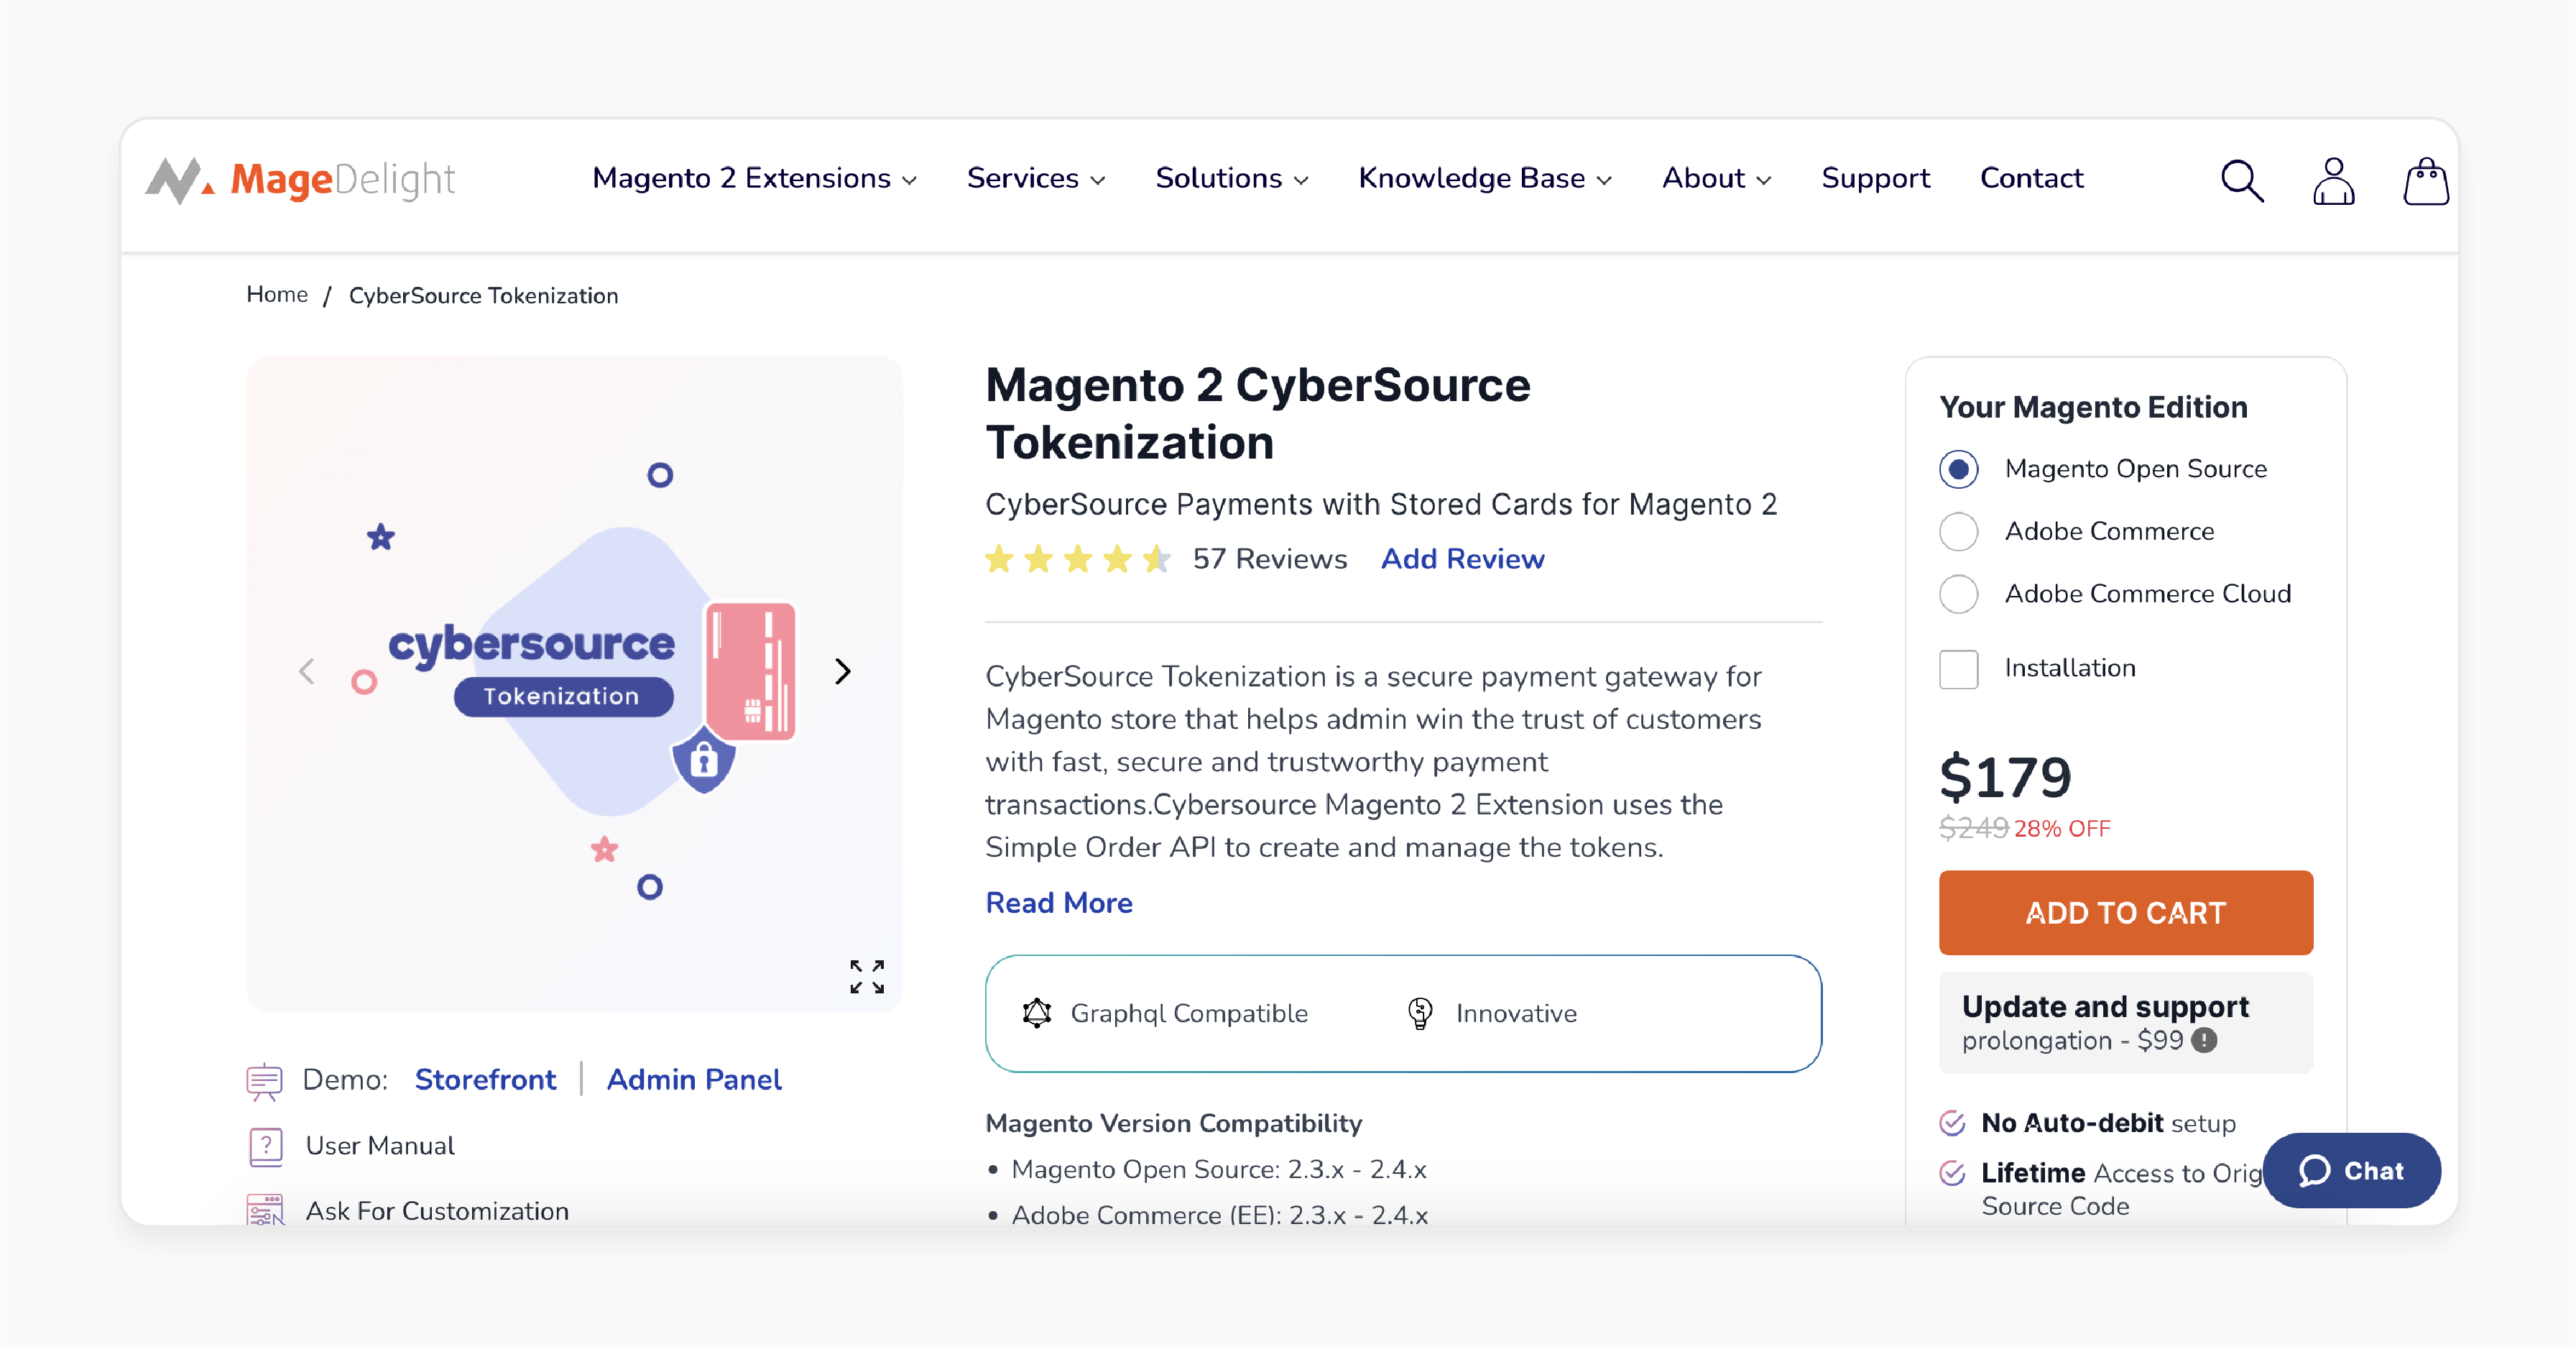The image size is (2576, 1347).
Task: Click the User Manual question icon
Action: (x=266, y=1146)
